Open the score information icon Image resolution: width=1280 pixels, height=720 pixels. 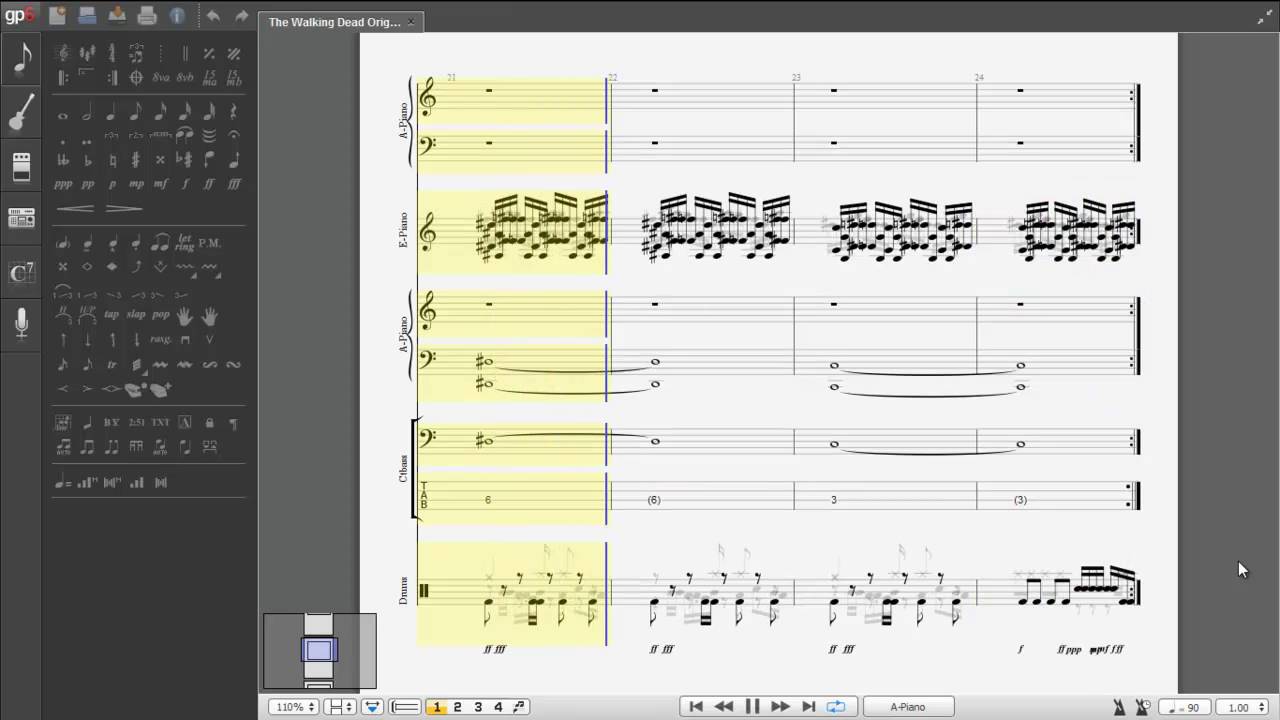coord(177,15)
